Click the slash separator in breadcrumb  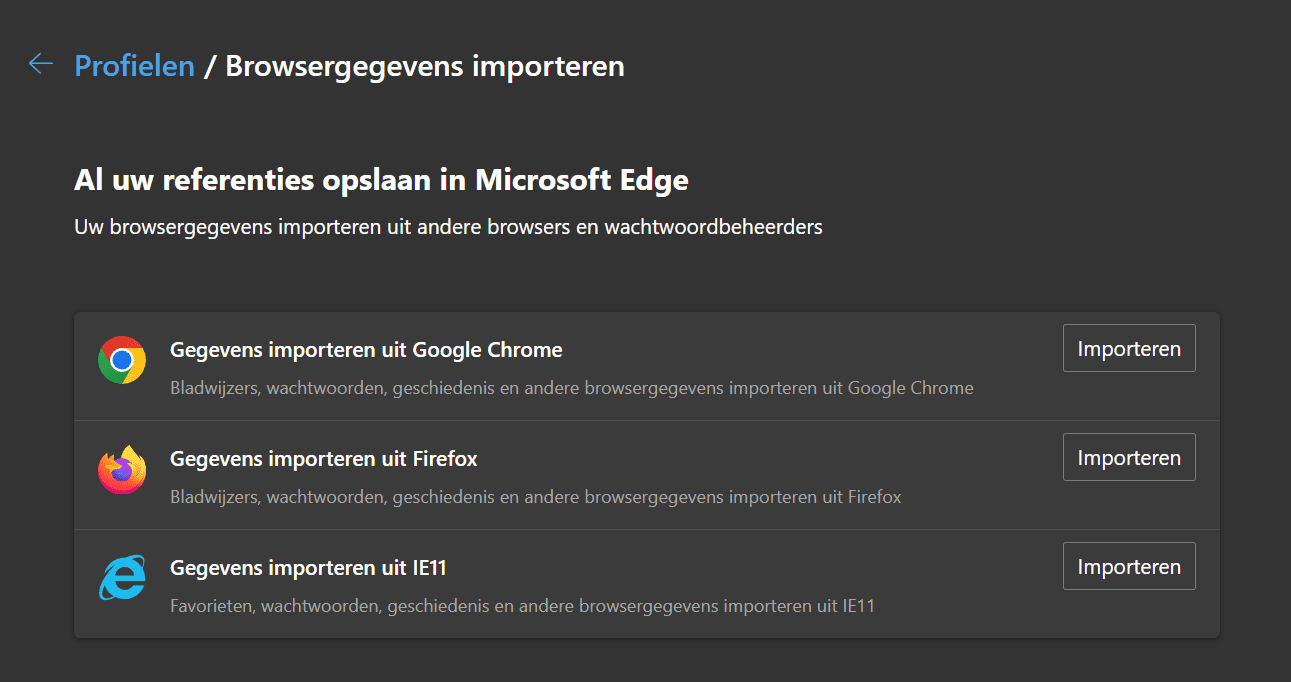coord(210,66)
